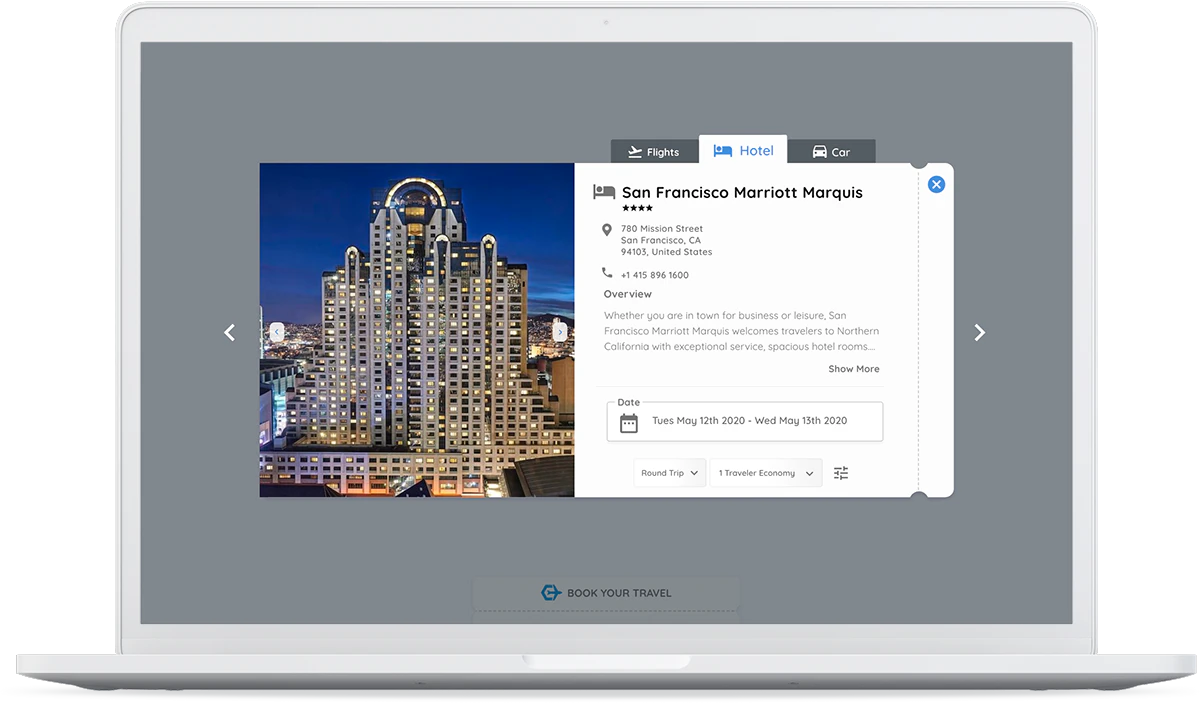
Task: Select the Hotel tab
Action: 743,150
